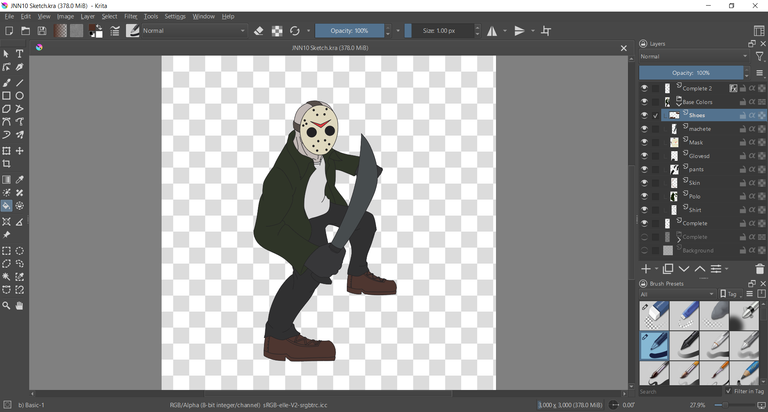This screenshot has width=768, height=412.
Task: Click the foreground/background color swatch
Action: coord(96,31)
